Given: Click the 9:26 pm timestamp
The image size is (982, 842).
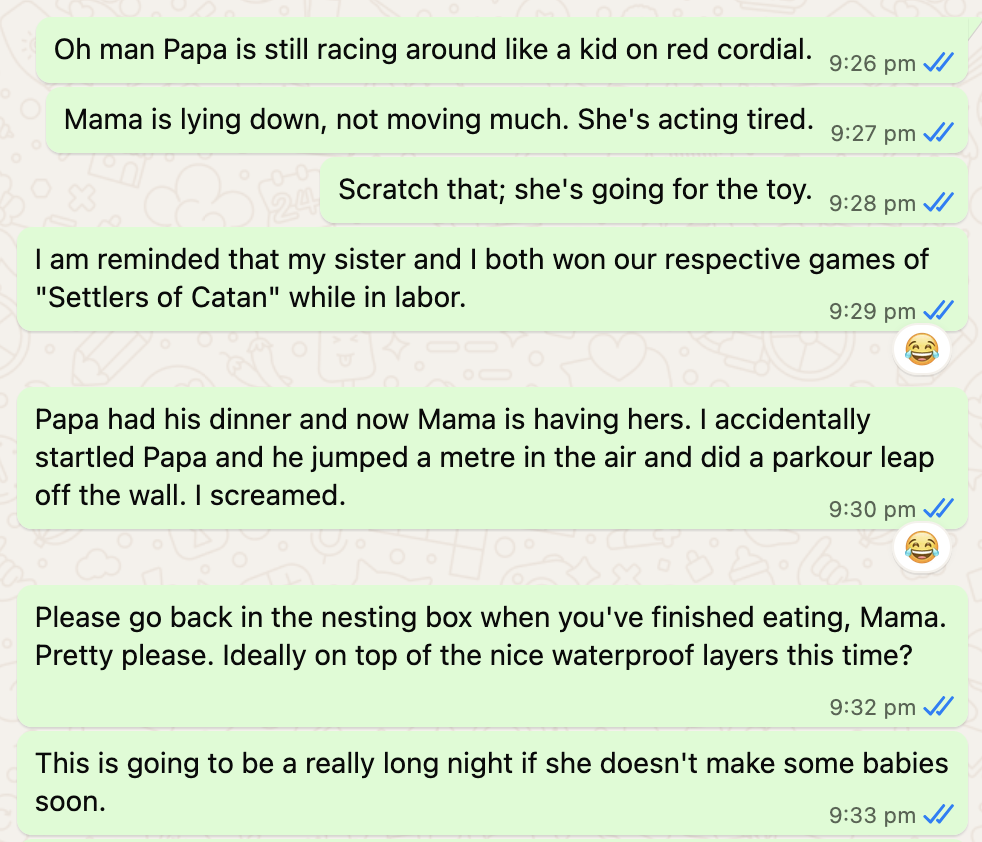Looking at the screenshot, I should (872, 64).
